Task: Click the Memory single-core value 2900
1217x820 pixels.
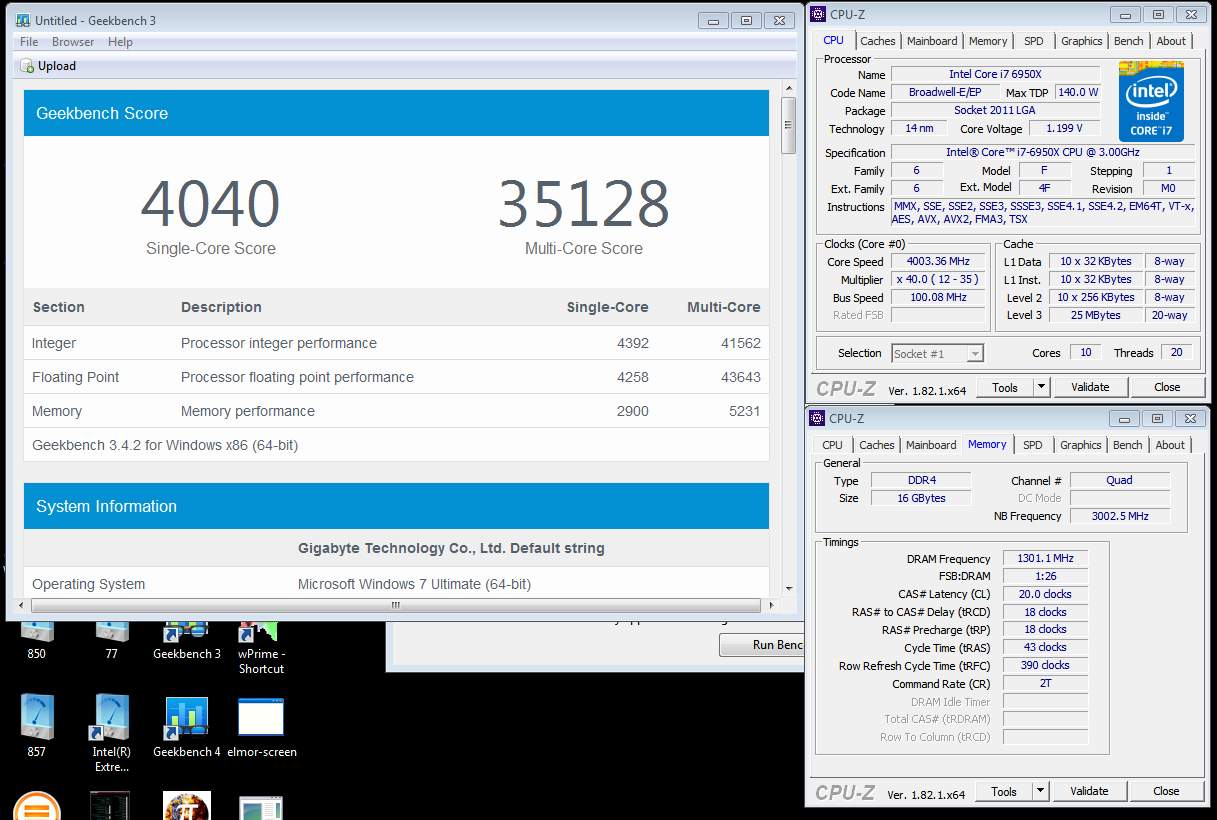Action: coord(633,411)
